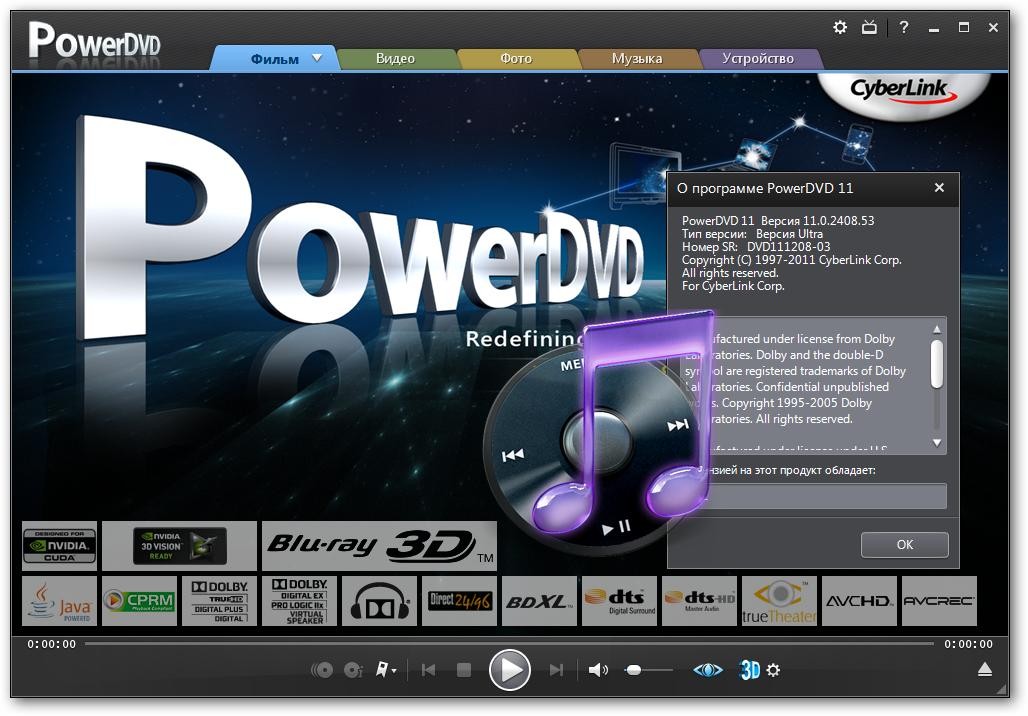The height and width of the screenshot is (716, 1028).
Task: Open help question mark icon
Action: (x=904, y=28)
